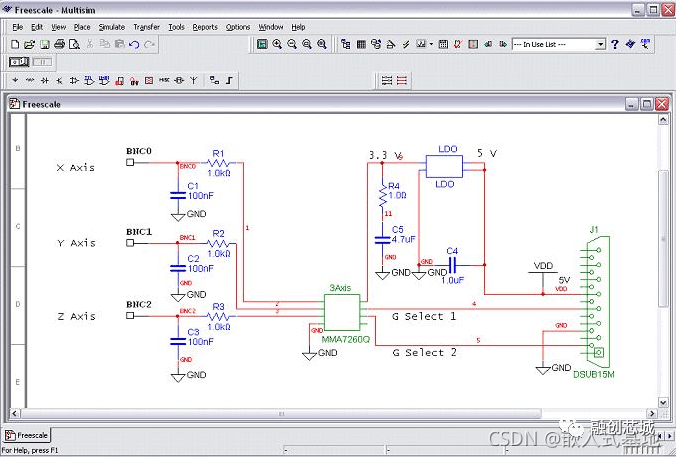Open the Transfer menu
The width and height of the screenshot is (676, 457).
(x=147, y=27)
